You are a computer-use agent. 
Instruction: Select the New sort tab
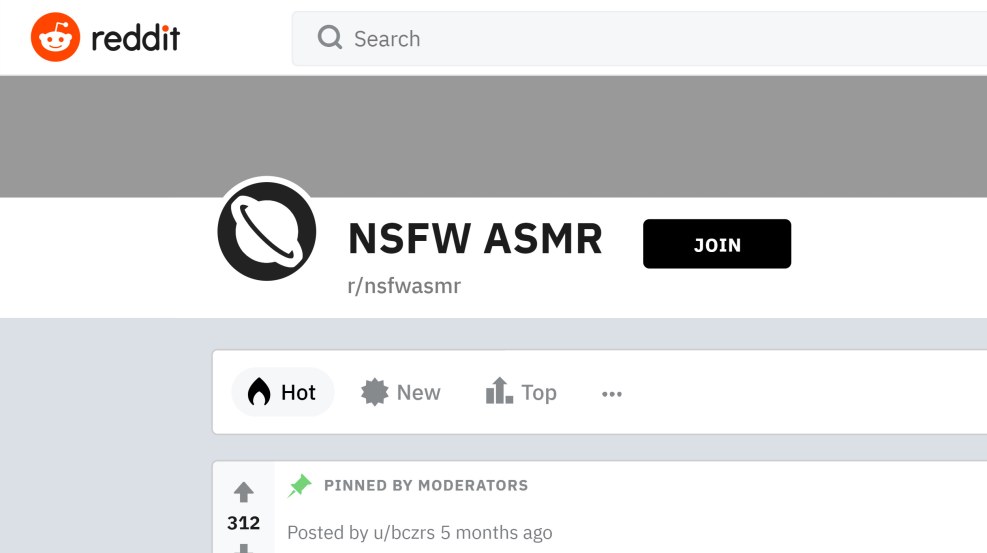401,393
